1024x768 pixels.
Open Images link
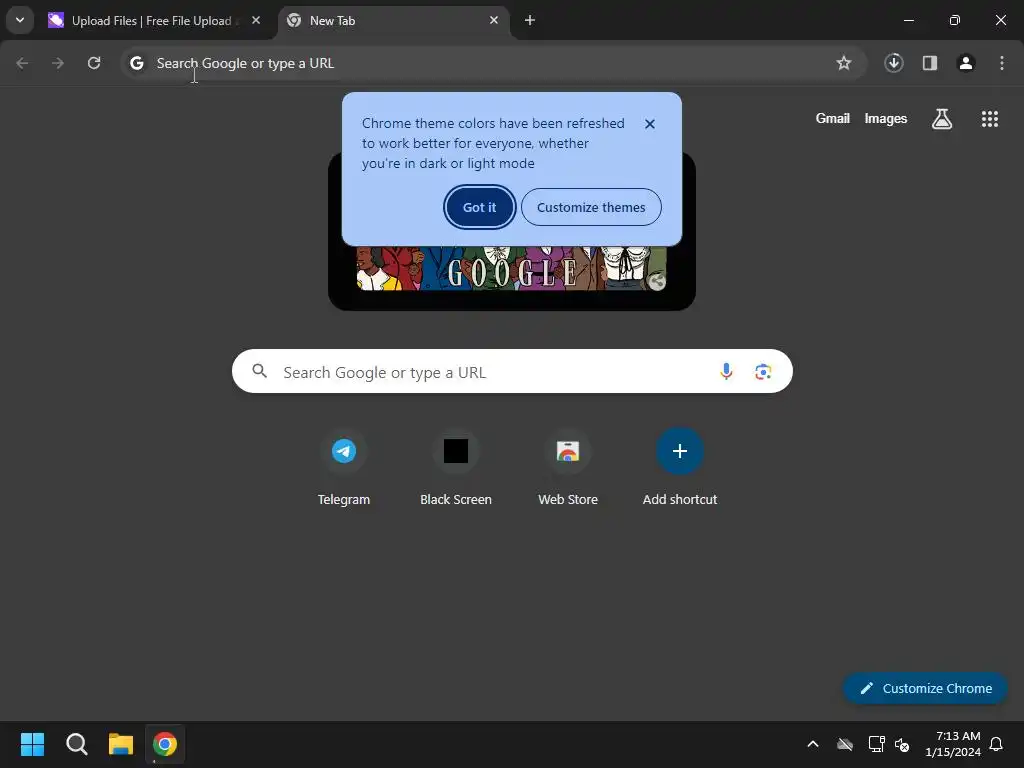coord(886,118)
